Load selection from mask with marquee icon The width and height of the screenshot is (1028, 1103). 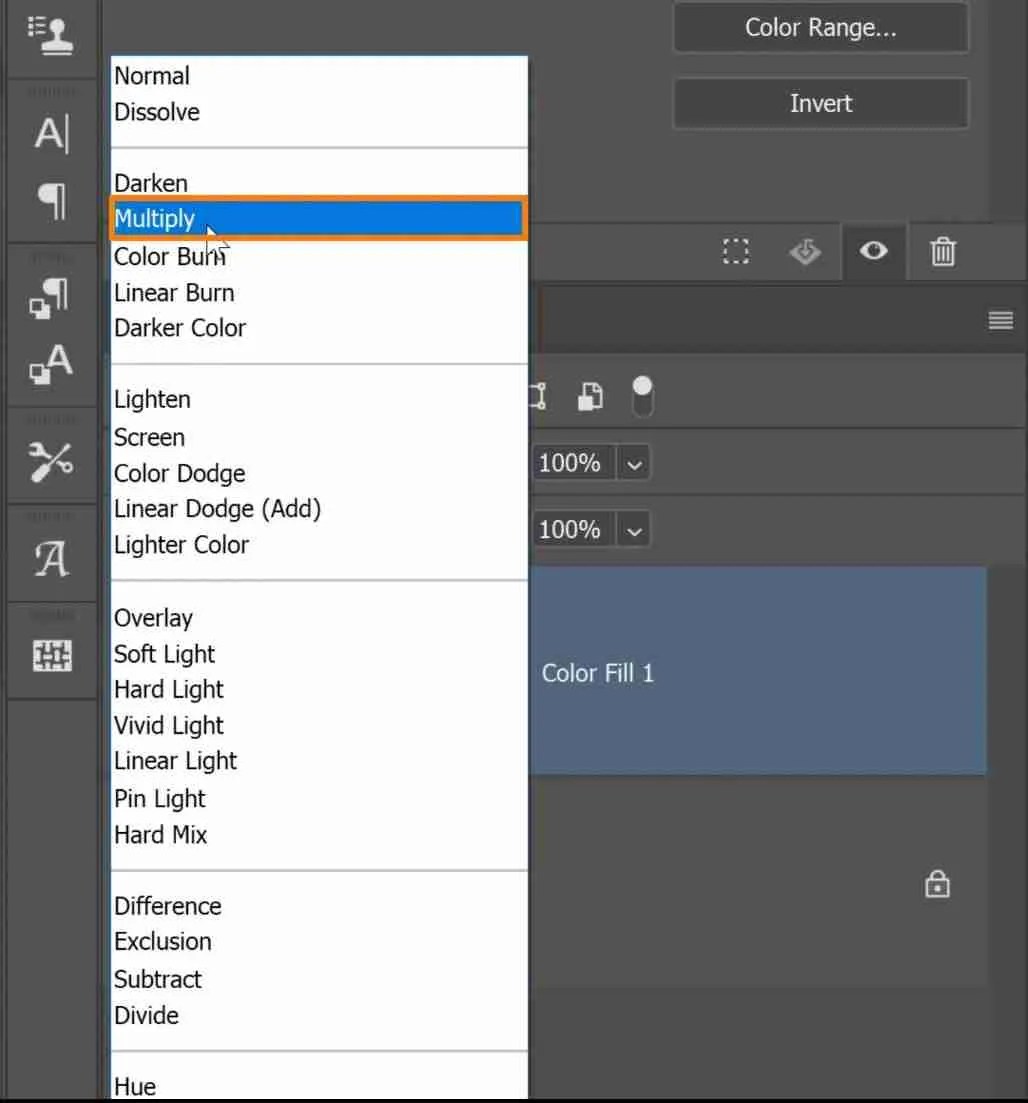(x=736, y=252)
